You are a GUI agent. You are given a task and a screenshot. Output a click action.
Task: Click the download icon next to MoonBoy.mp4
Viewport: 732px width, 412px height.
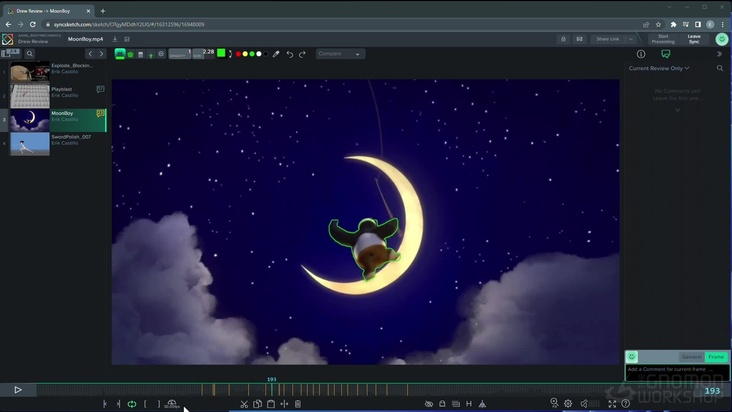click(x=115, y=39)
